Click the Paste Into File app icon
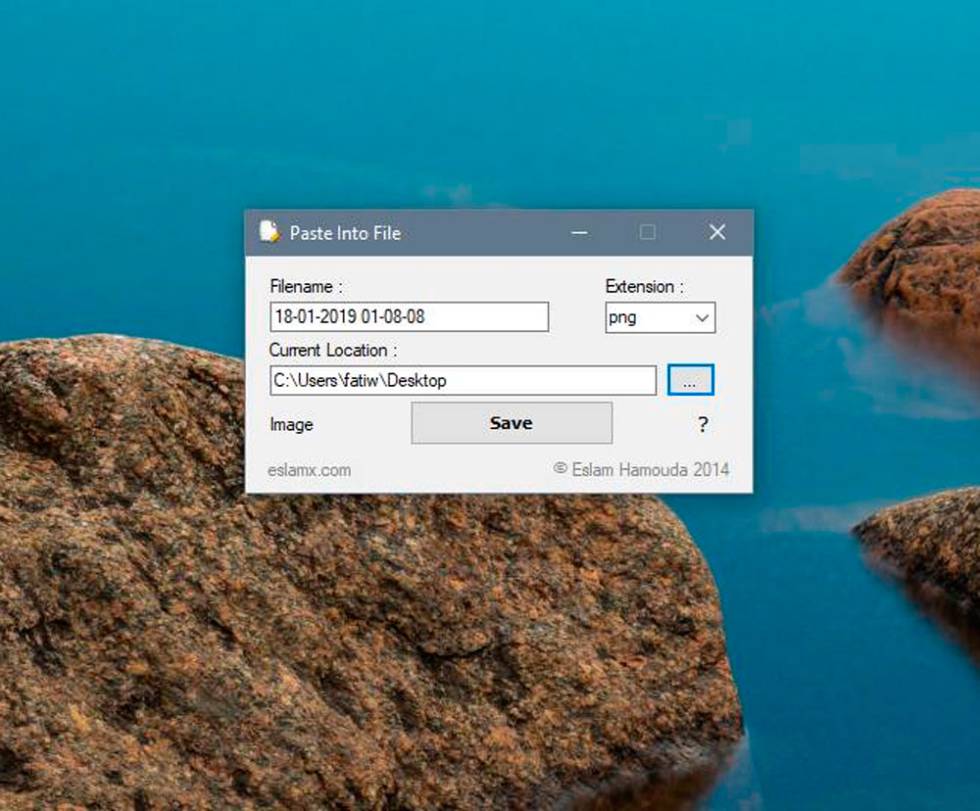 tap(269, 232)
